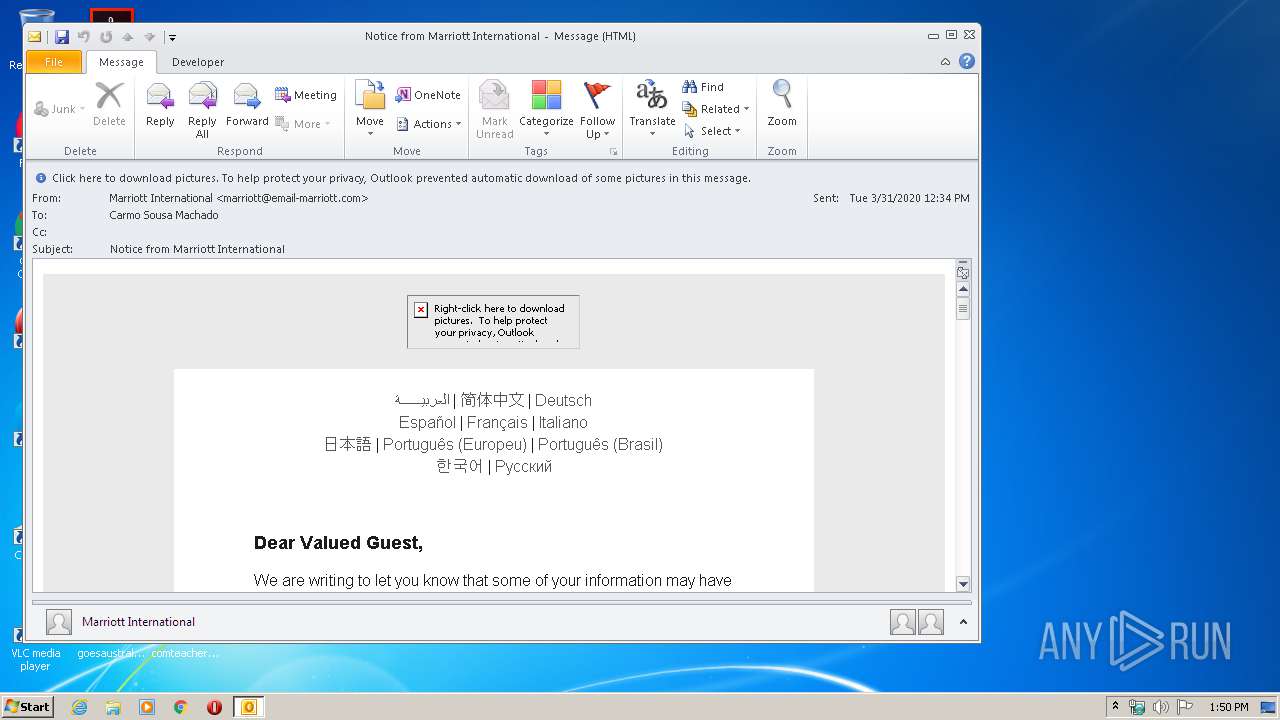Open the Move to folder menu

click(370, 109)
